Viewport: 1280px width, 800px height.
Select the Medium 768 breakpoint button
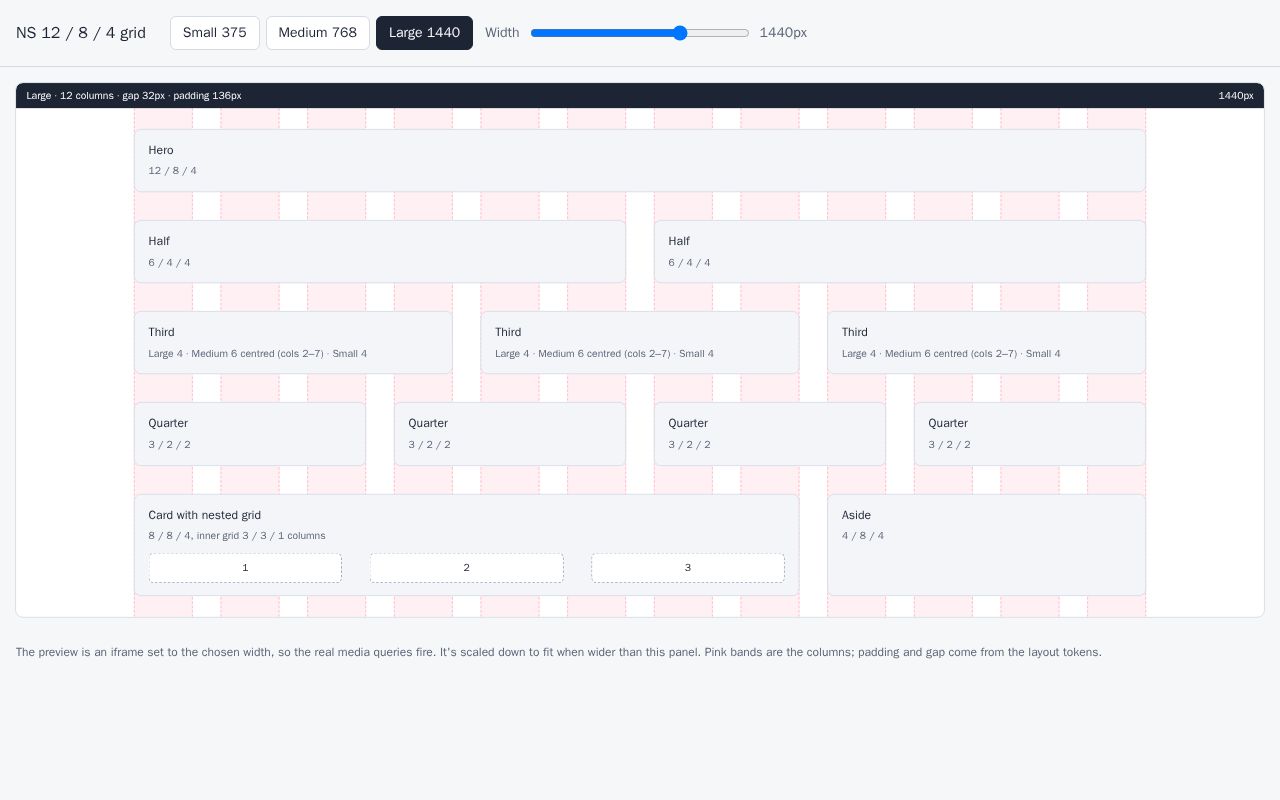(318, 33)
